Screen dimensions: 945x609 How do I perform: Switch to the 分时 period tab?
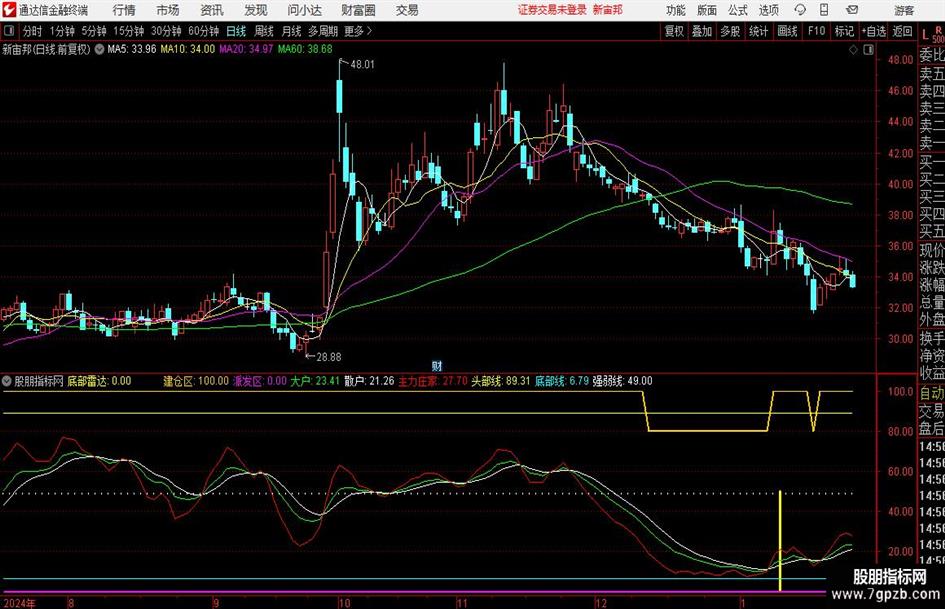tap(33, 31)
